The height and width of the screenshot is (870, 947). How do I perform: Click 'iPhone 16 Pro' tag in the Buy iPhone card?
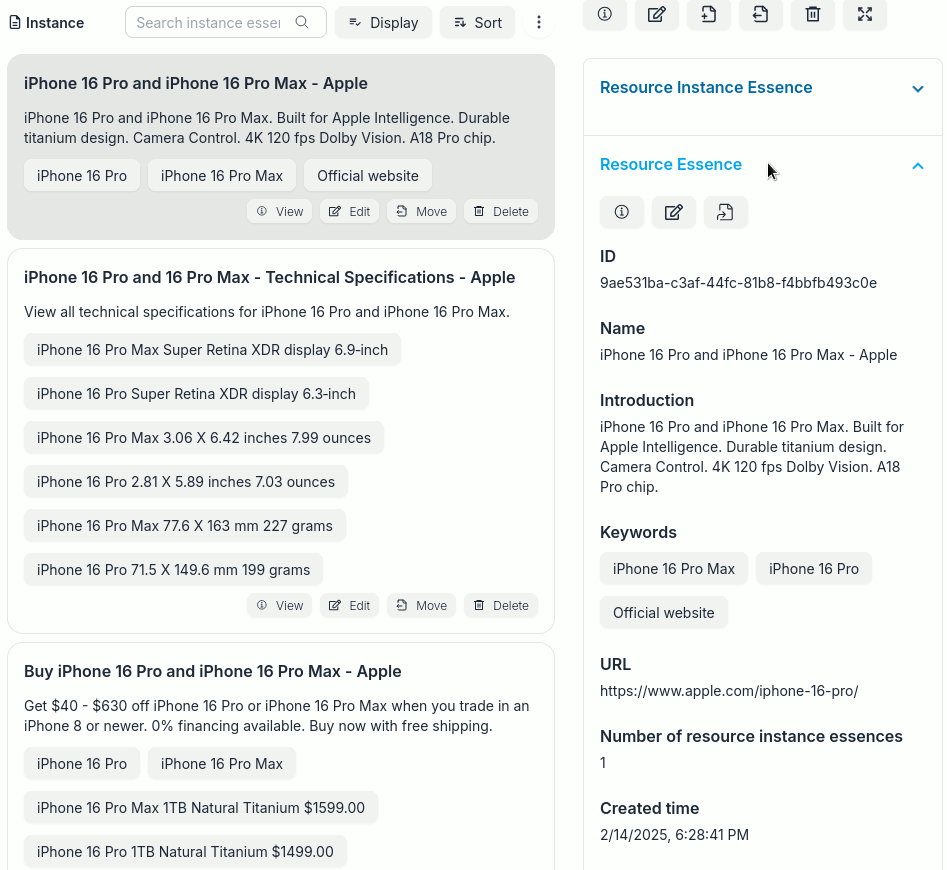pos(82,764)
